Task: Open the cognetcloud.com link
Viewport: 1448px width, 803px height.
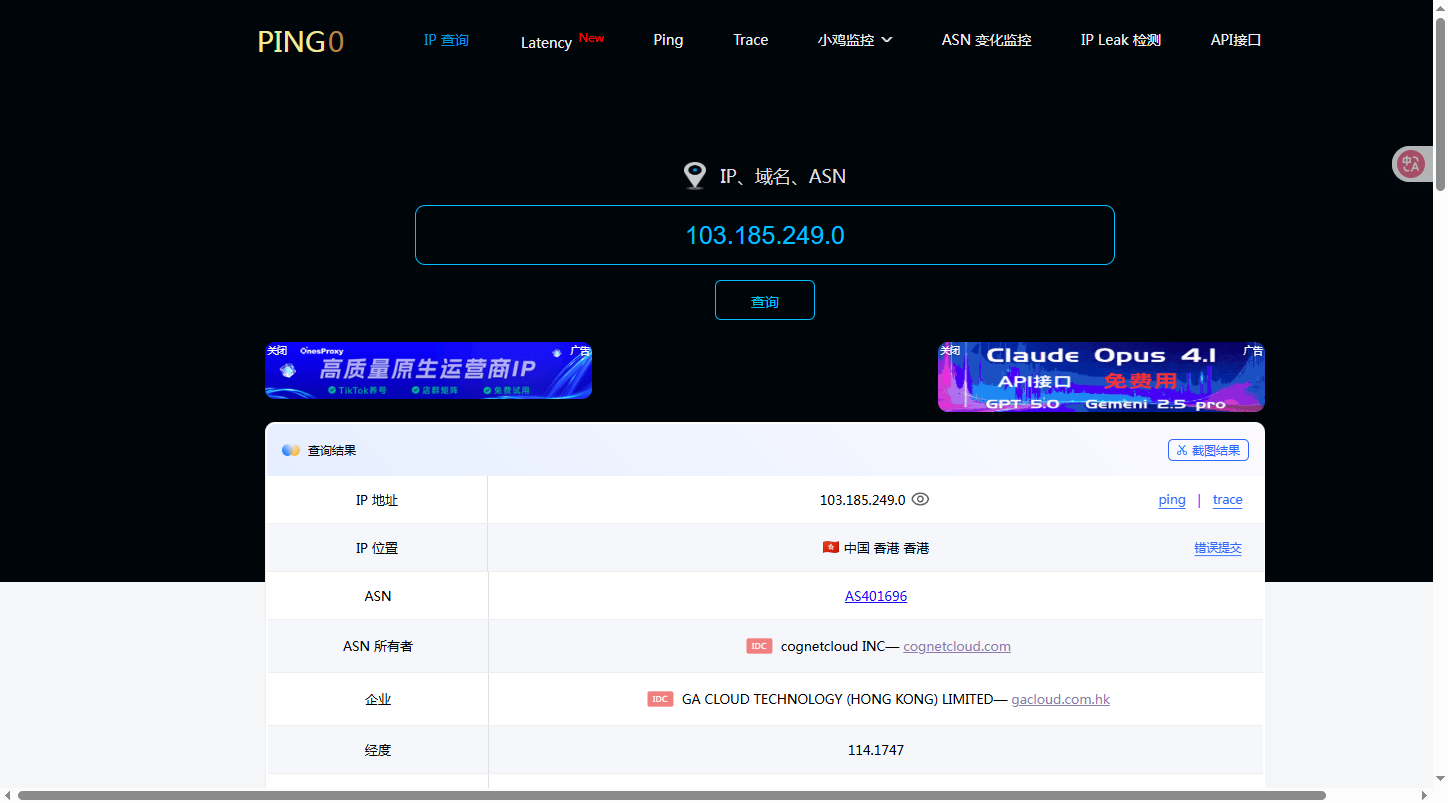Action: pyautogui.click(x=957, y=646)
